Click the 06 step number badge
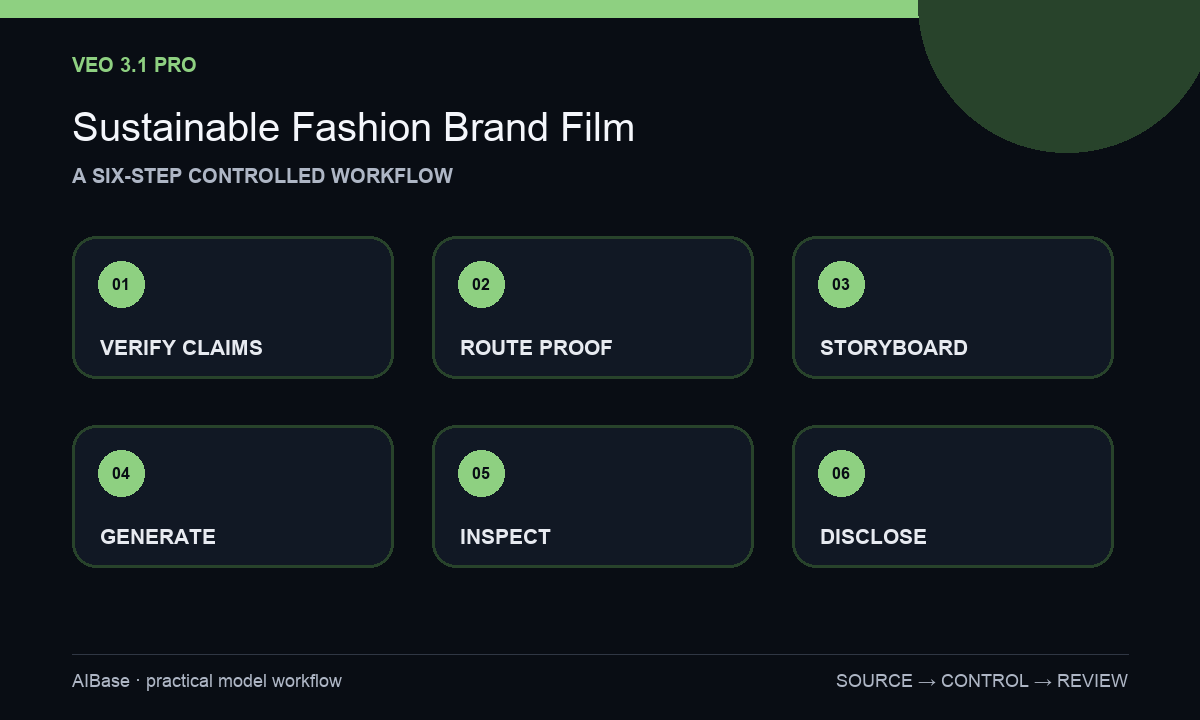The width and height of the screenshot is (1200, 720). pos(841,473)
